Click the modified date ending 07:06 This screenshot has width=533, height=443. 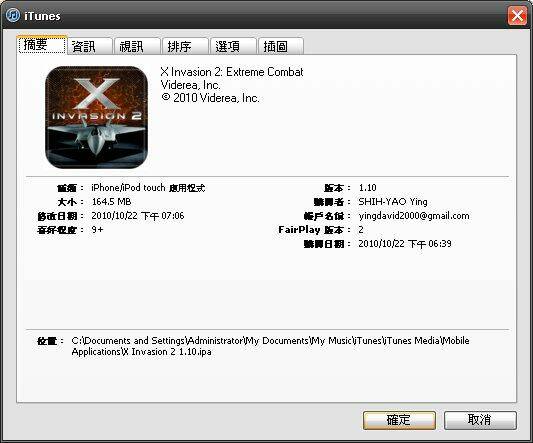tap(138, 216)
